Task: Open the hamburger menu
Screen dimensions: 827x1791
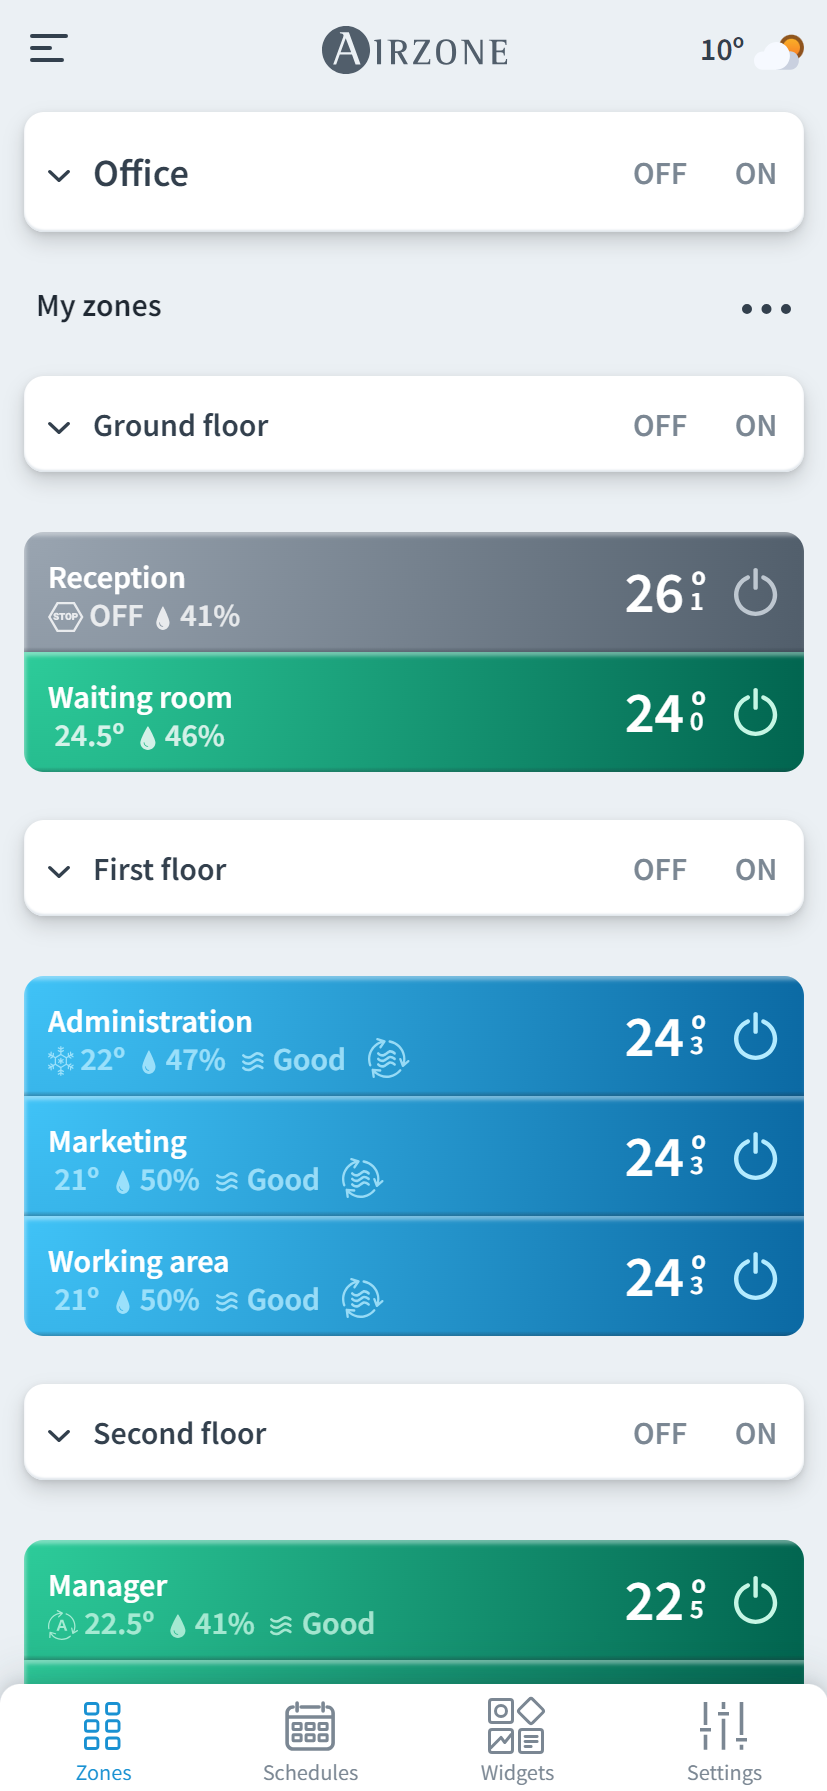Action: [48, 48]
